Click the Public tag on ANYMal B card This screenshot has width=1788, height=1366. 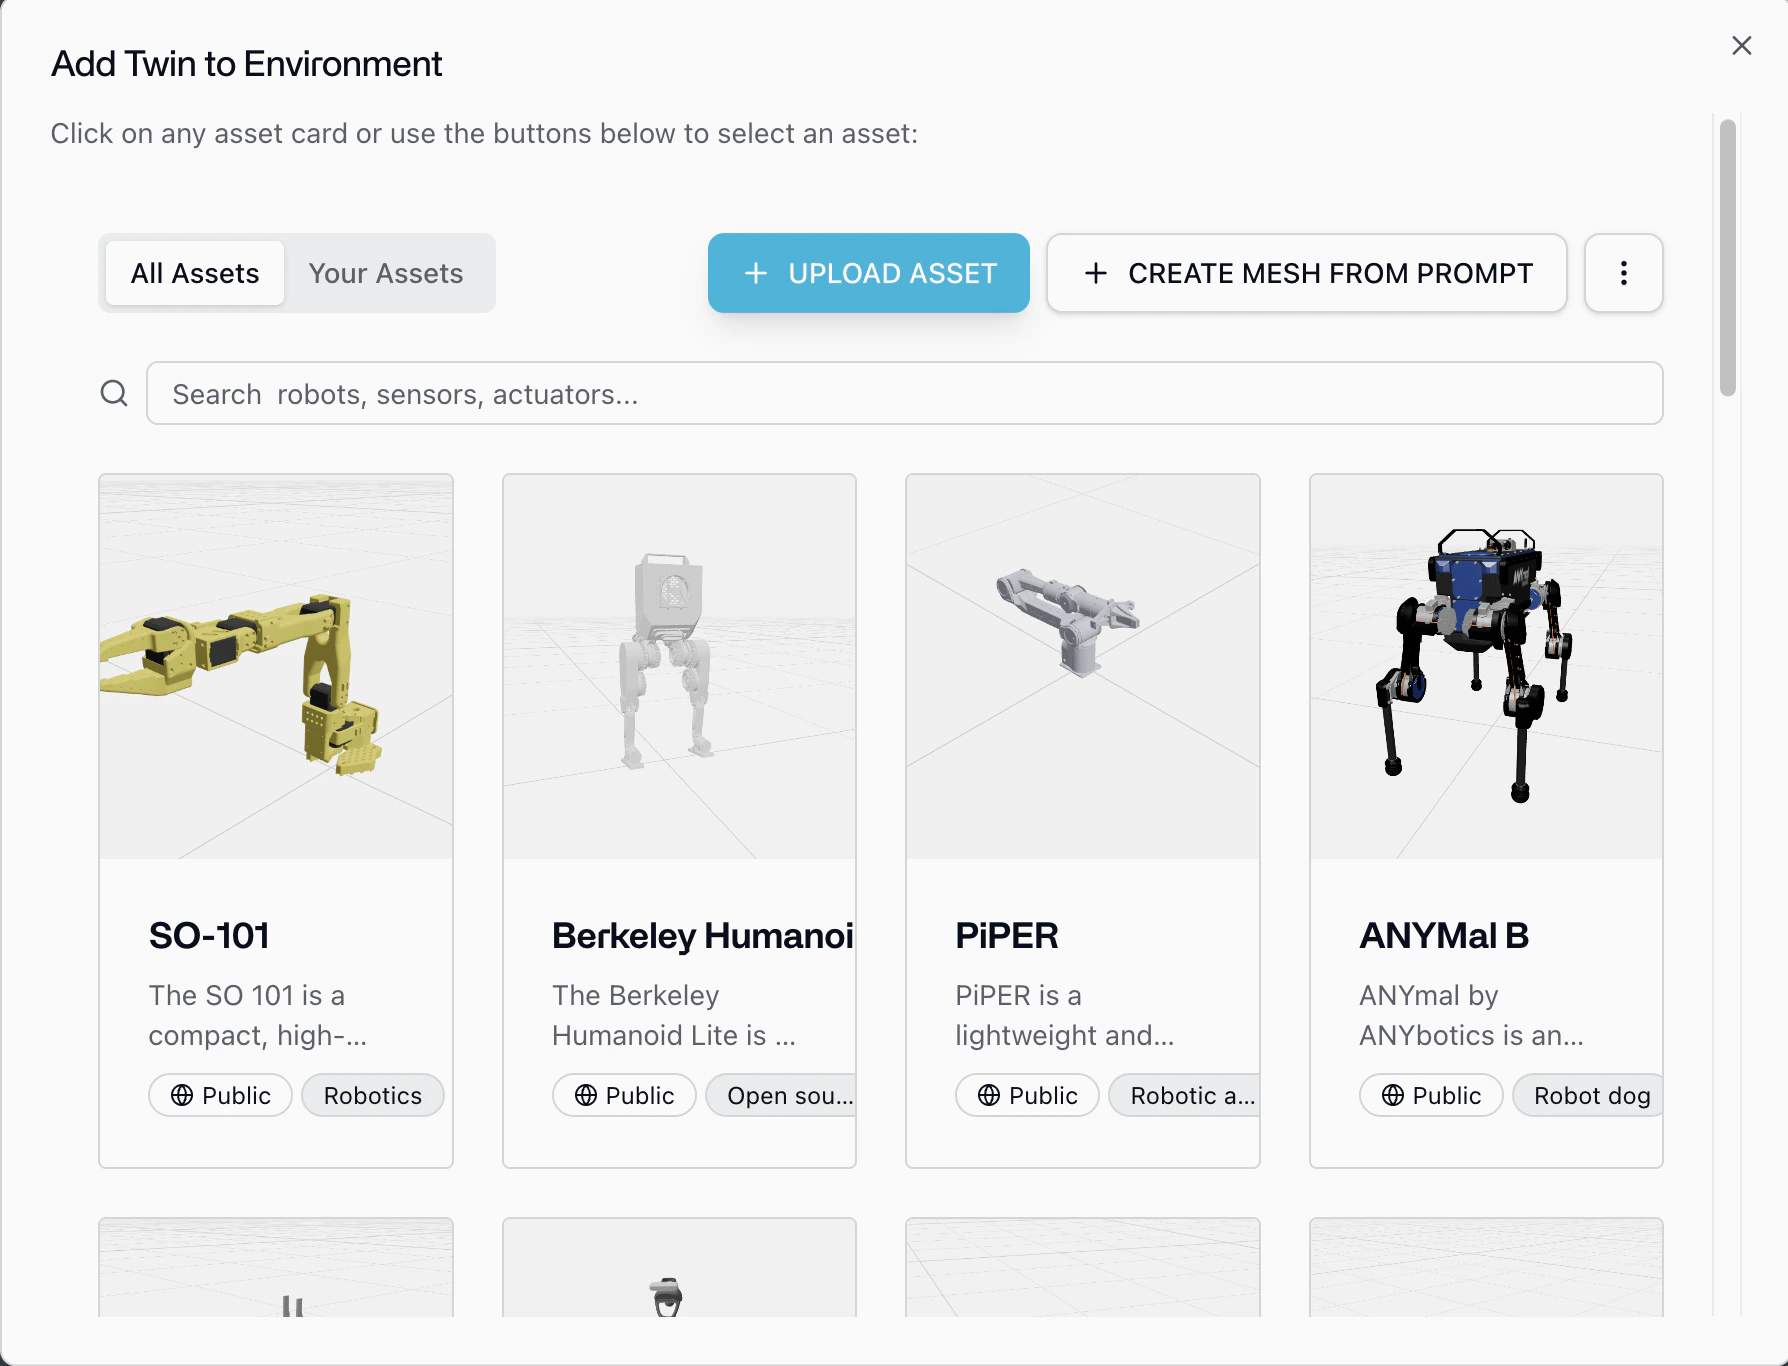click(x=1431, y=1095)
